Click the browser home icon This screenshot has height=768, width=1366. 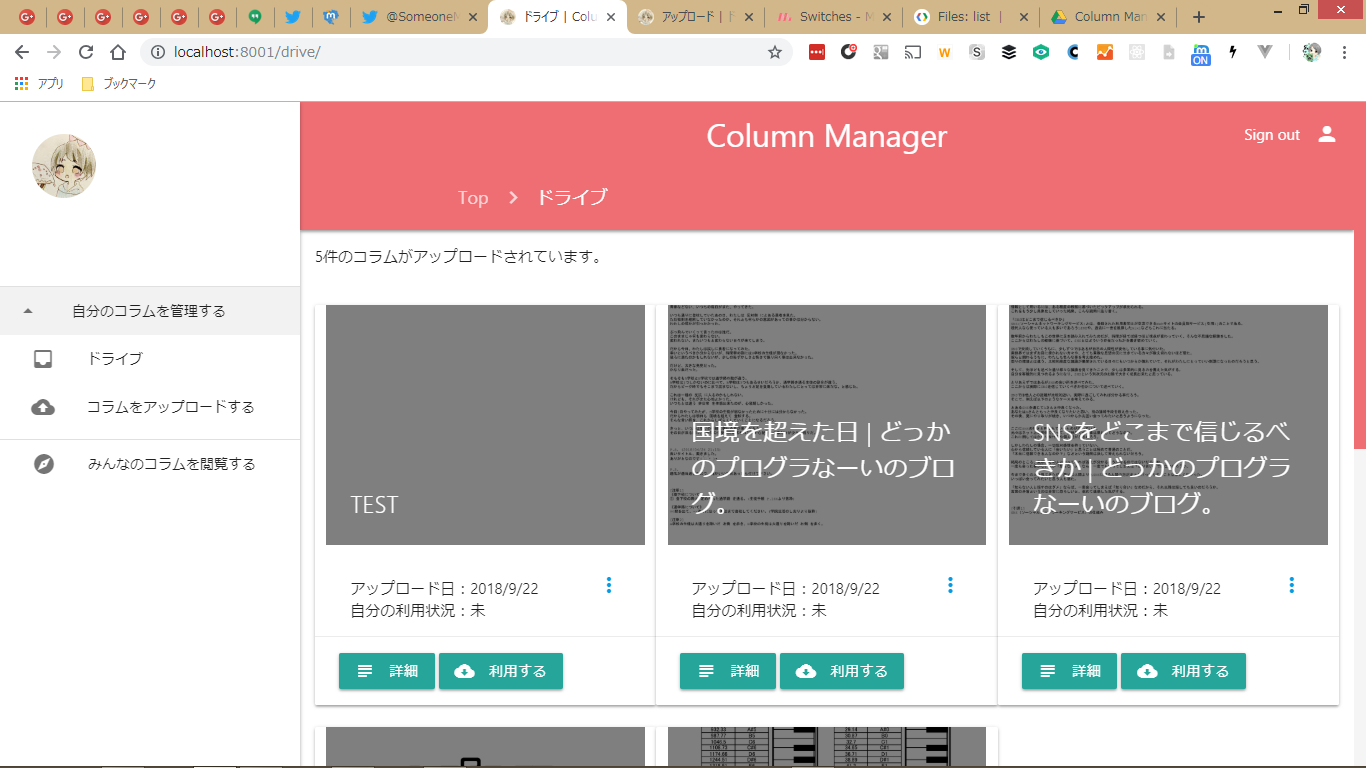tap(118, 52)
